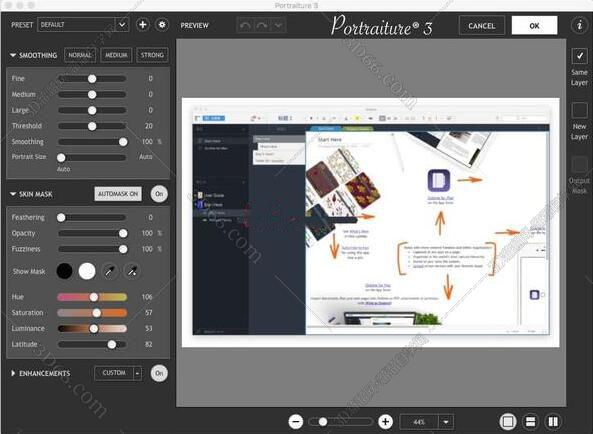Select Medium smoothing preset
Screen dimensions: 593x434
[x=116, y=55]
